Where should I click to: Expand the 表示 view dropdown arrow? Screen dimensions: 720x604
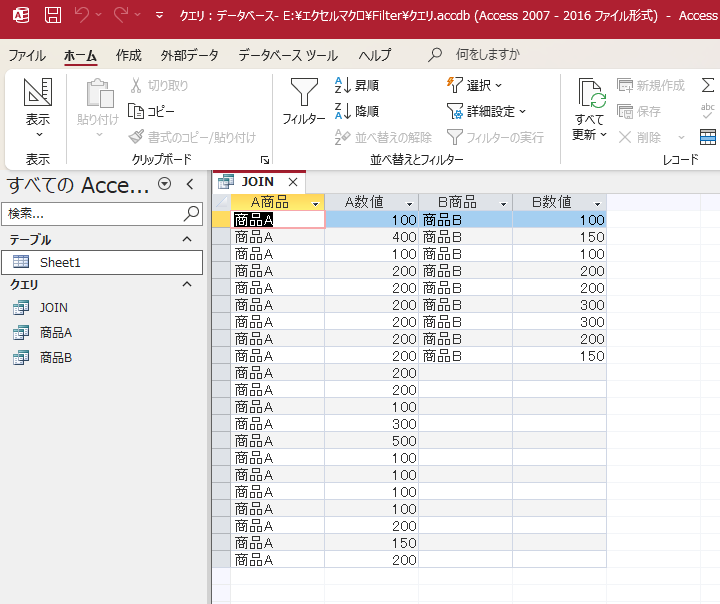point(39,135)
